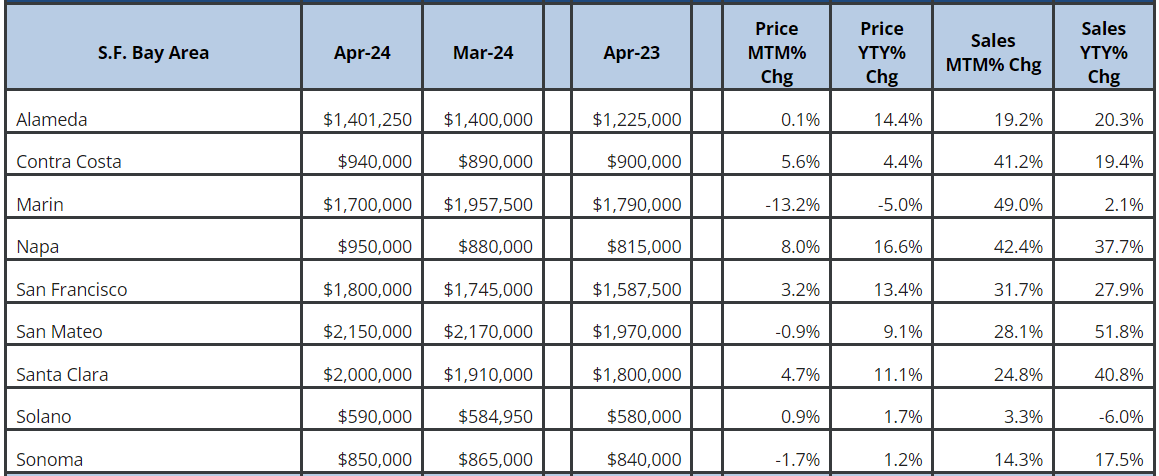Viewport: 1159px width, 476px height.
Task: Select the San Francisco row label
Action: (71, 290)
